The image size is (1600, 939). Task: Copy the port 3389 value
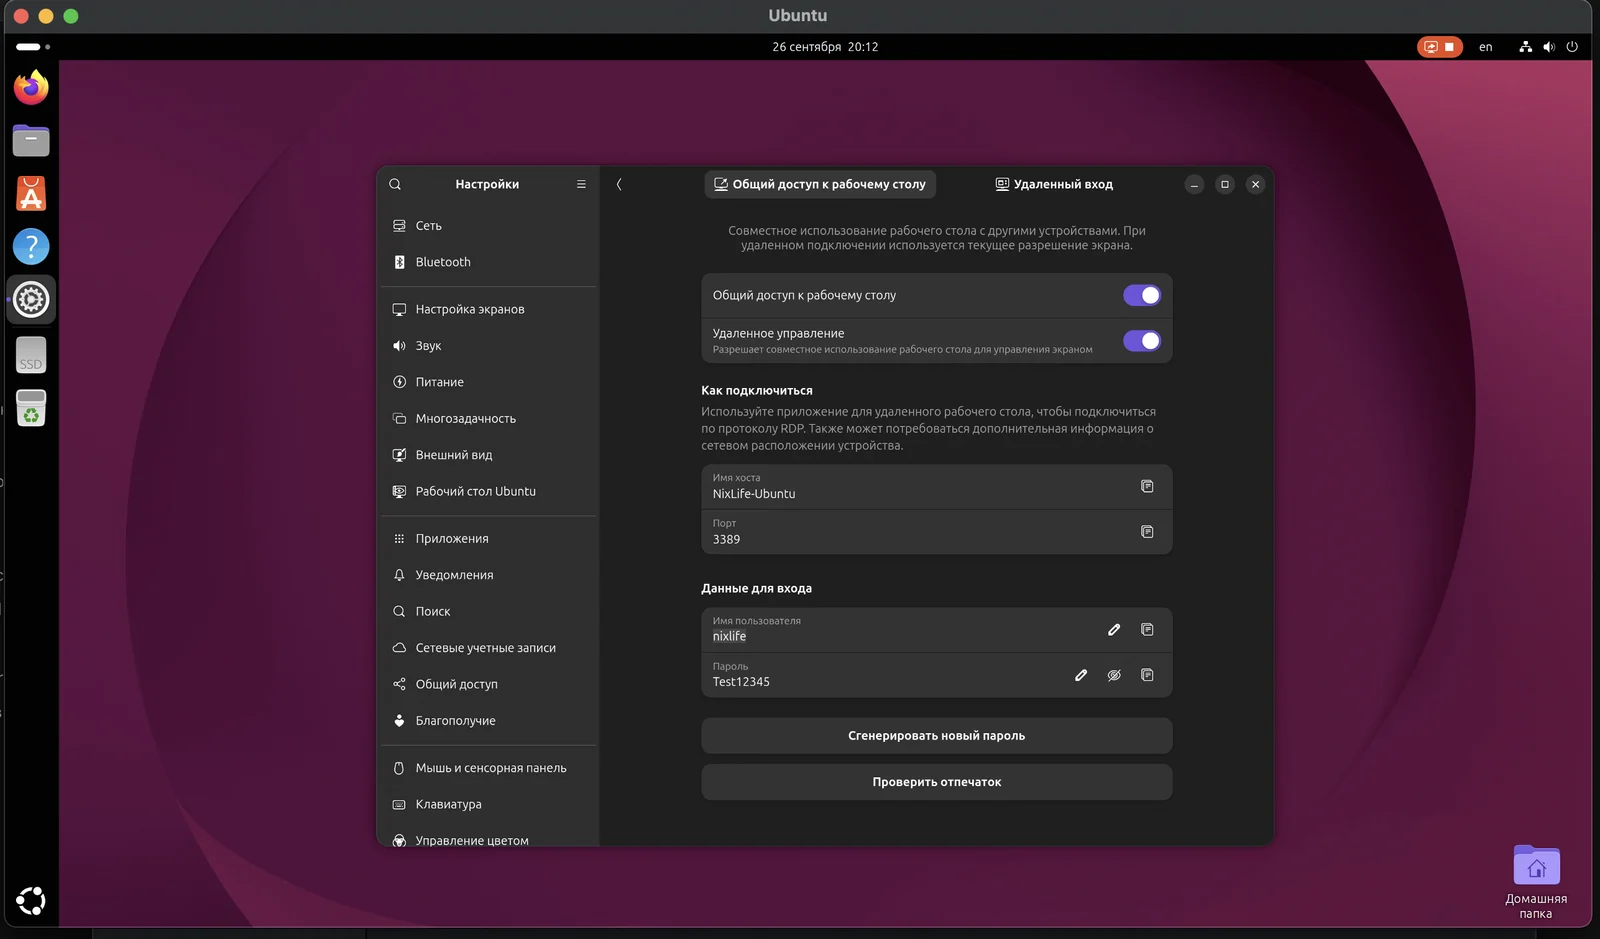(x=1147, y=532)
